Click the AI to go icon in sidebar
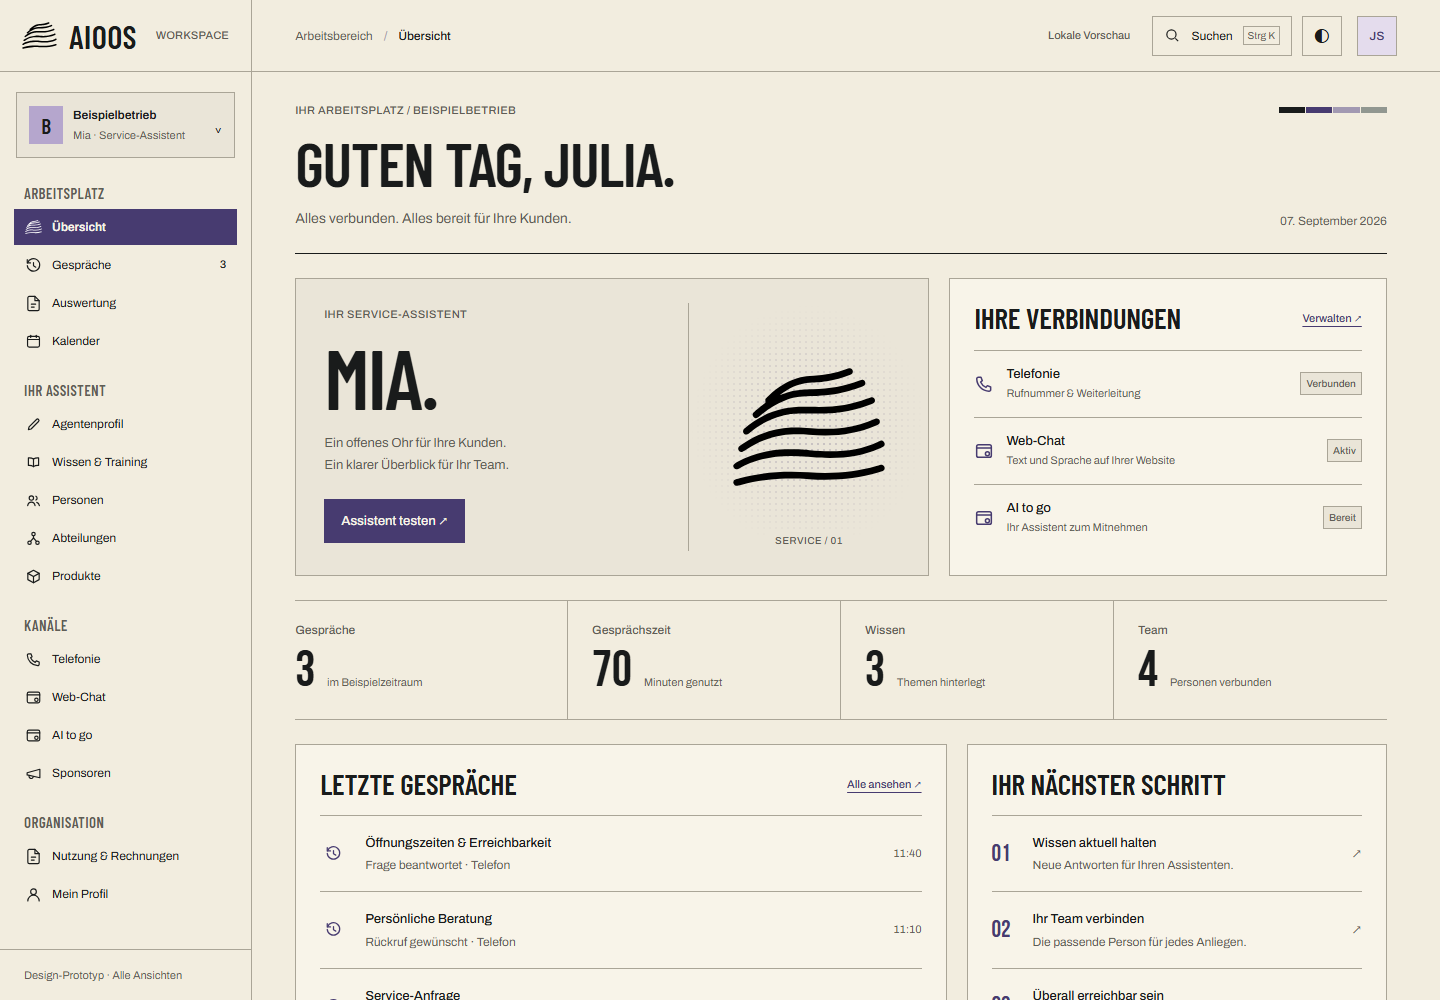Viewport: 1440px width, 1000px height. [33, 735]
